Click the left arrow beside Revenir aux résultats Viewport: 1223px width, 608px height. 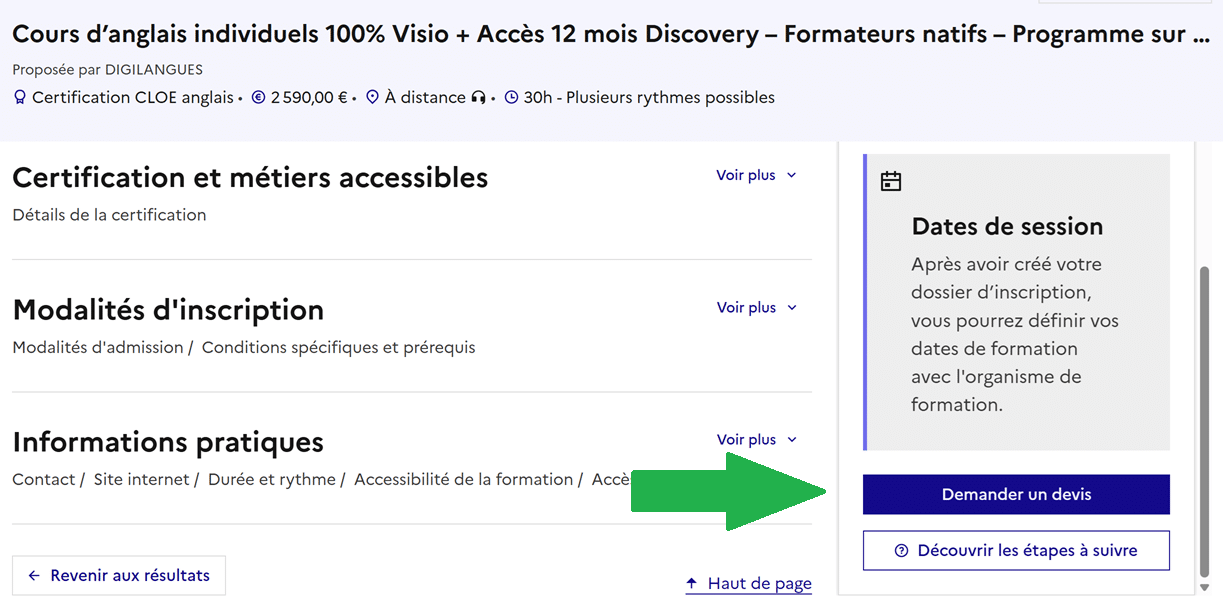pyautogui.click(x=34, y=576)
